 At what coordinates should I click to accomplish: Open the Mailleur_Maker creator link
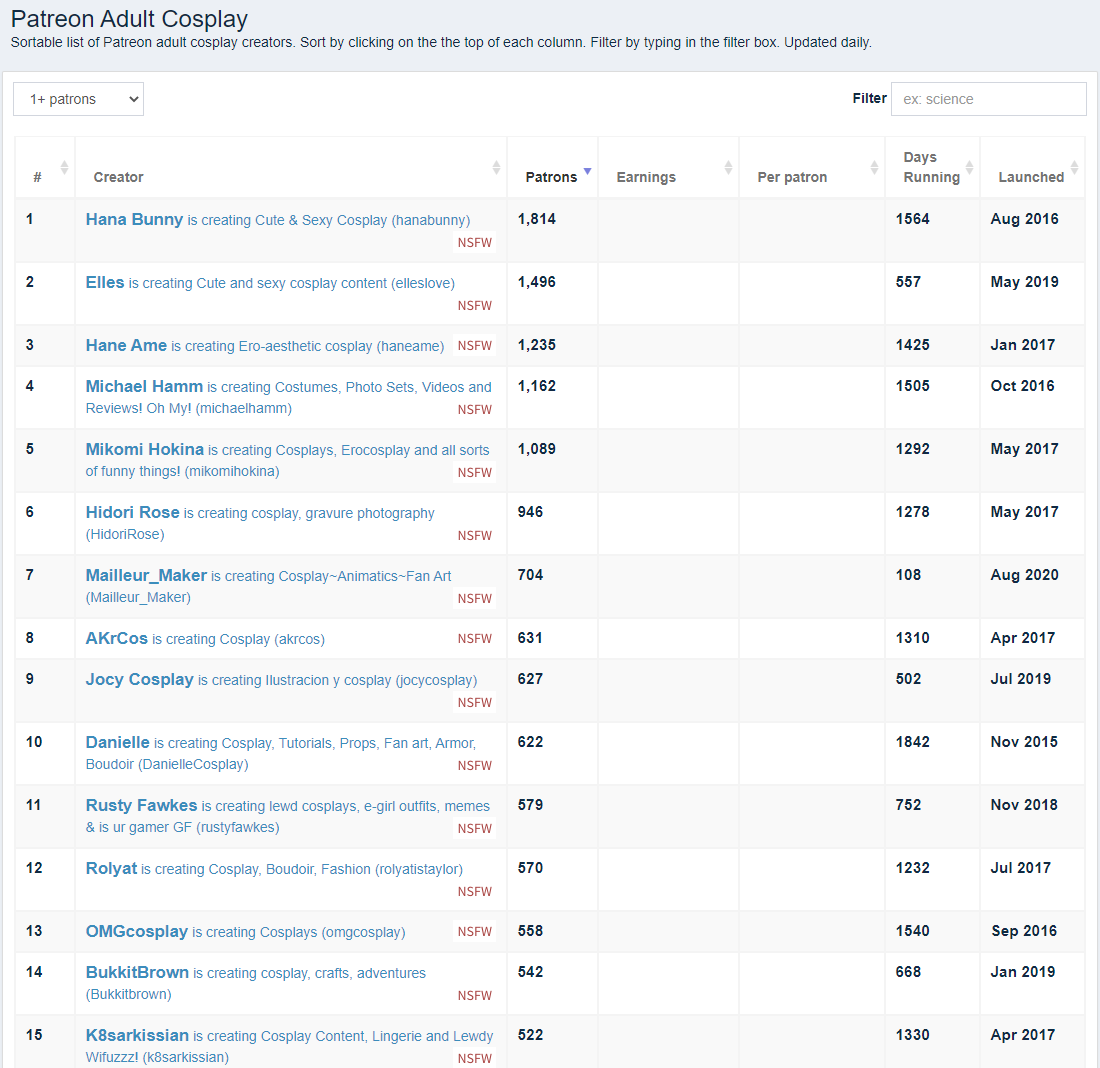(146, 575)
